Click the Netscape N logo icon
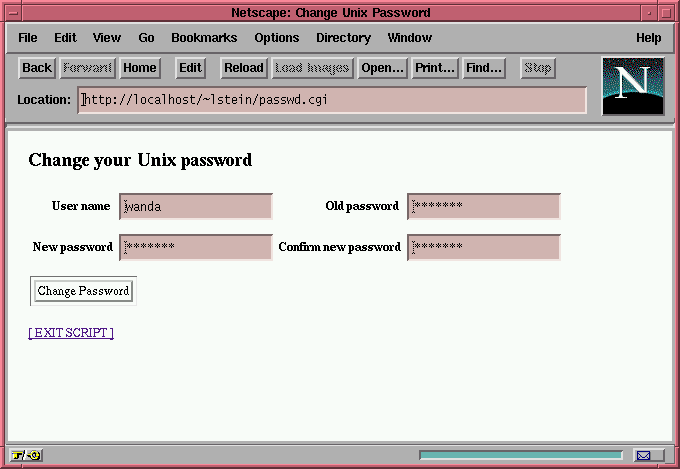The width and height of the screenshot is (680, 469). coord(633,85)
